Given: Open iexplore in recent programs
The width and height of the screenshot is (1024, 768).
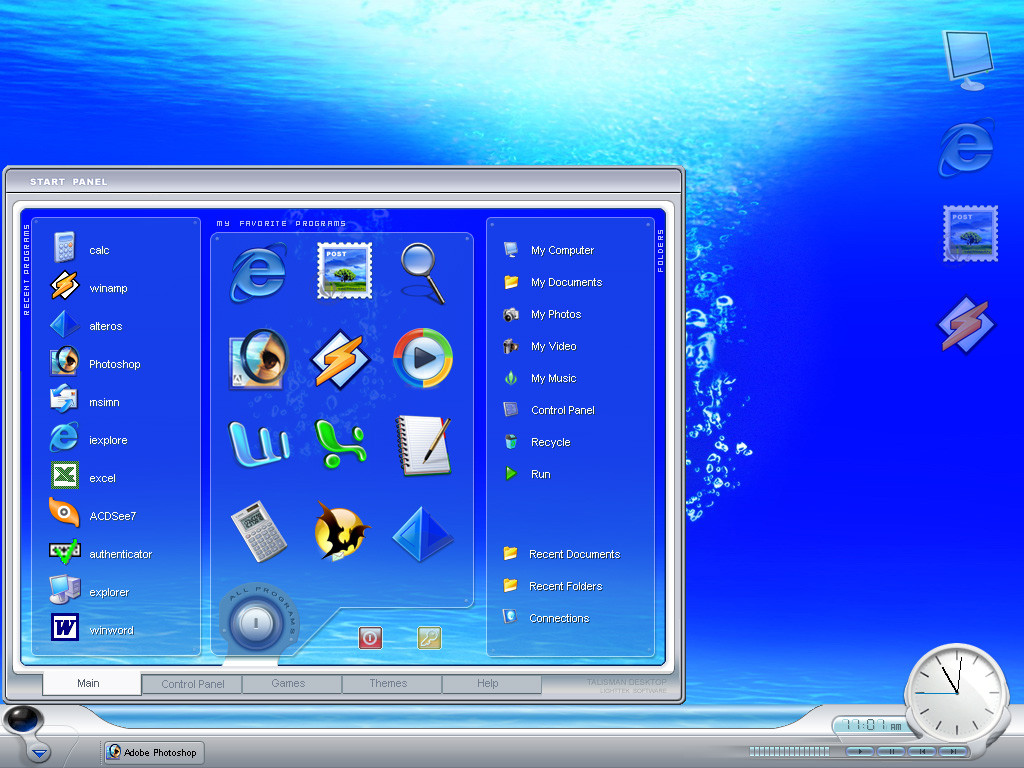Looking at the screenshot, I should pyautogui.click(x=89, y=440).
